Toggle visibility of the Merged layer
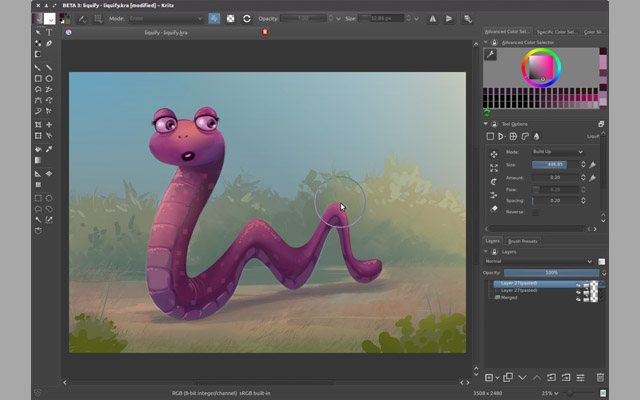 578,299
